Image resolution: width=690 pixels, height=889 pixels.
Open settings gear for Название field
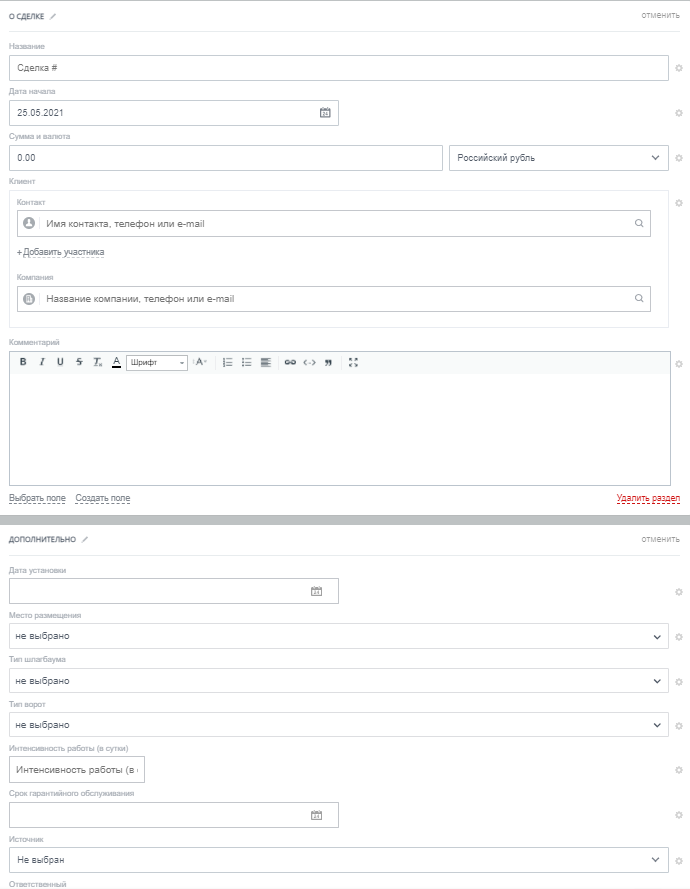678,69
